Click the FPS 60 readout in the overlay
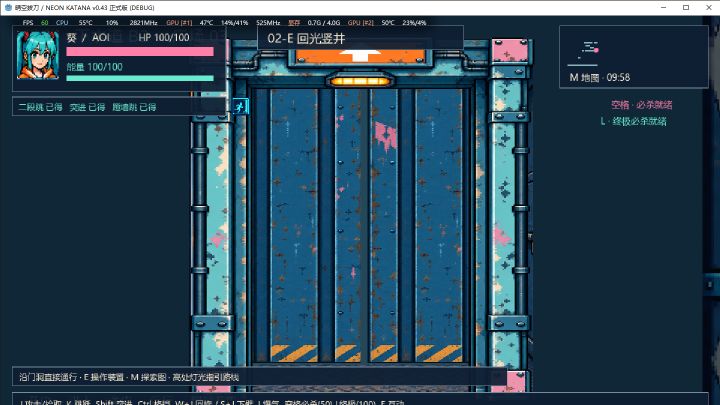This screenshot has width=720, height=405. coord(35,22)
